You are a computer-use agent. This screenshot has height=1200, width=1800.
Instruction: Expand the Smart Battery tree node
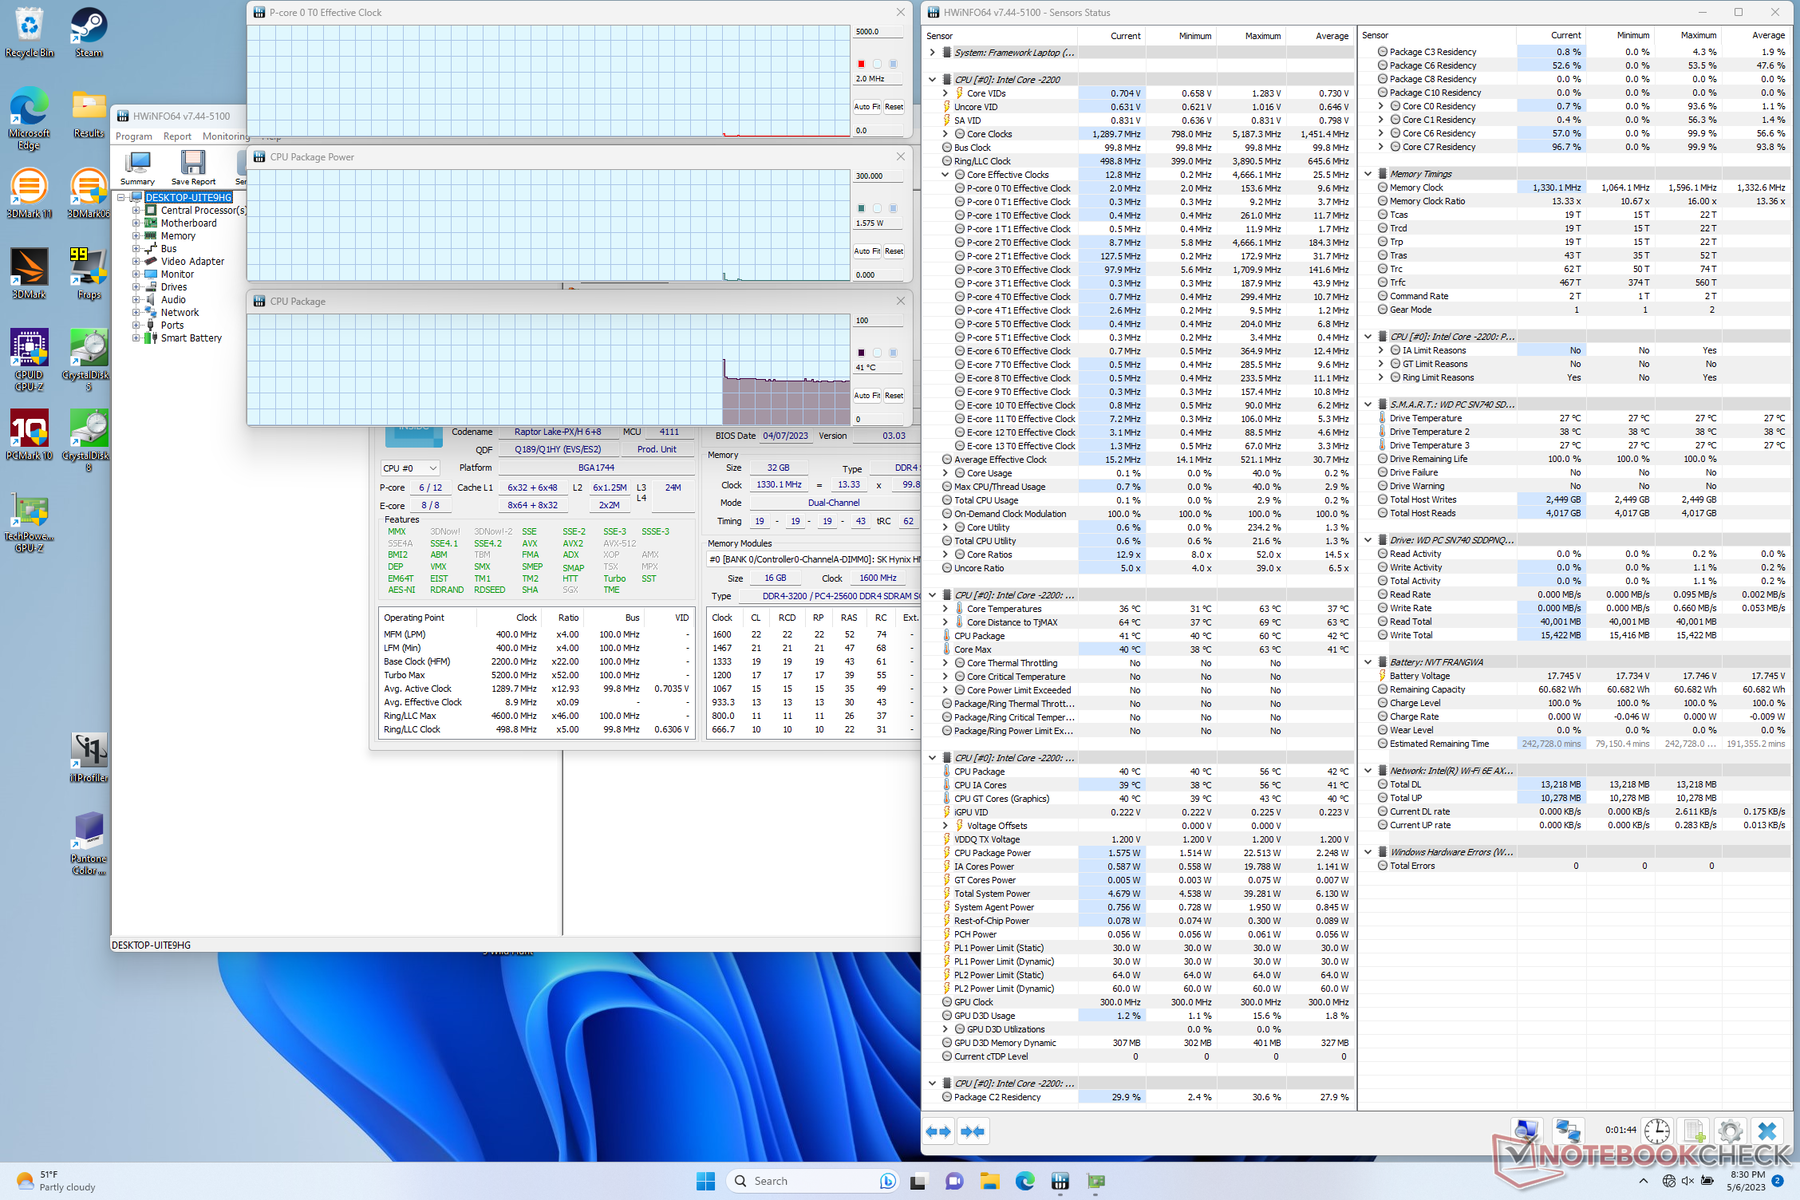(x=136, y=338)
